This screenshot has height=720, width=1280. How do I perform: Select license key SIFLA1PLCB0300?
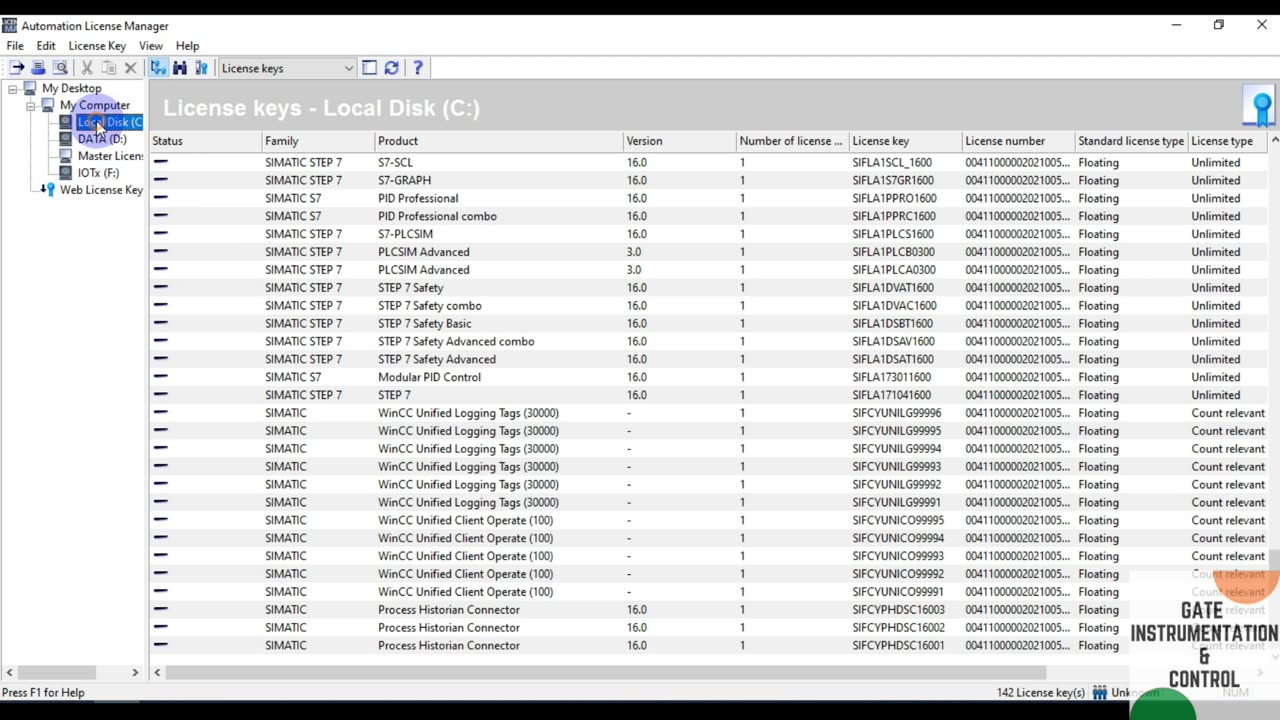pos(894,252)
